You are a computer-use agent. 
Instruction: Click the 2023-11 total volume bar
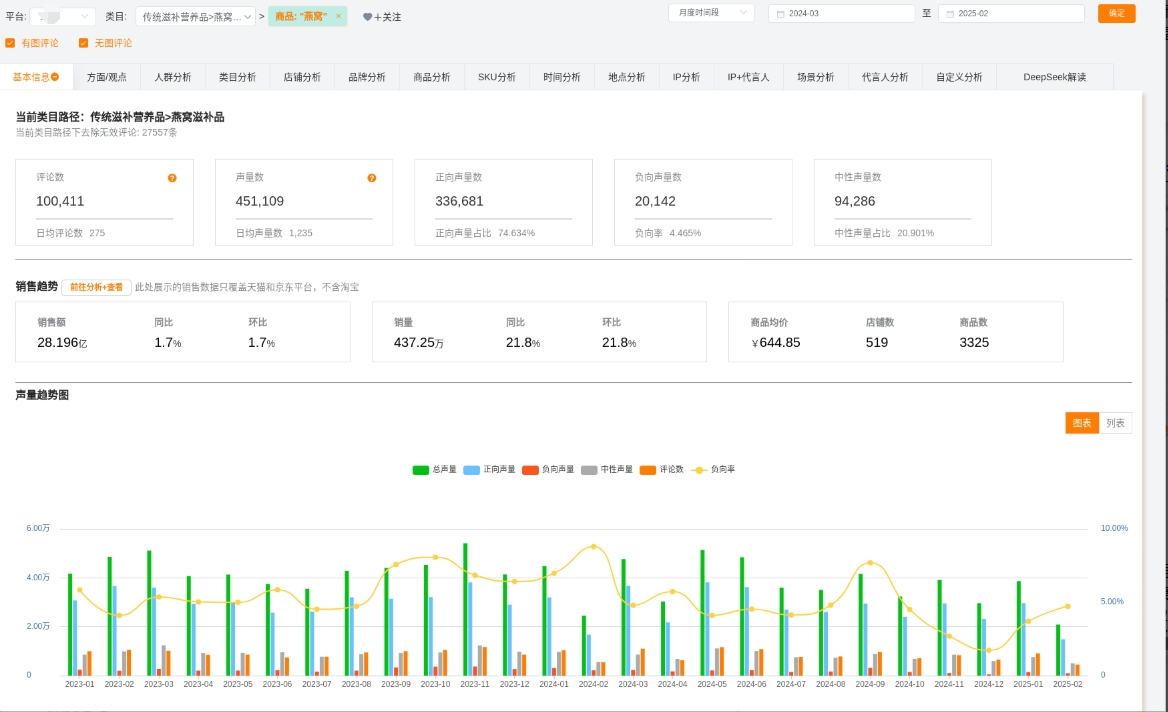pyautogui.click(x=466, y=609)
